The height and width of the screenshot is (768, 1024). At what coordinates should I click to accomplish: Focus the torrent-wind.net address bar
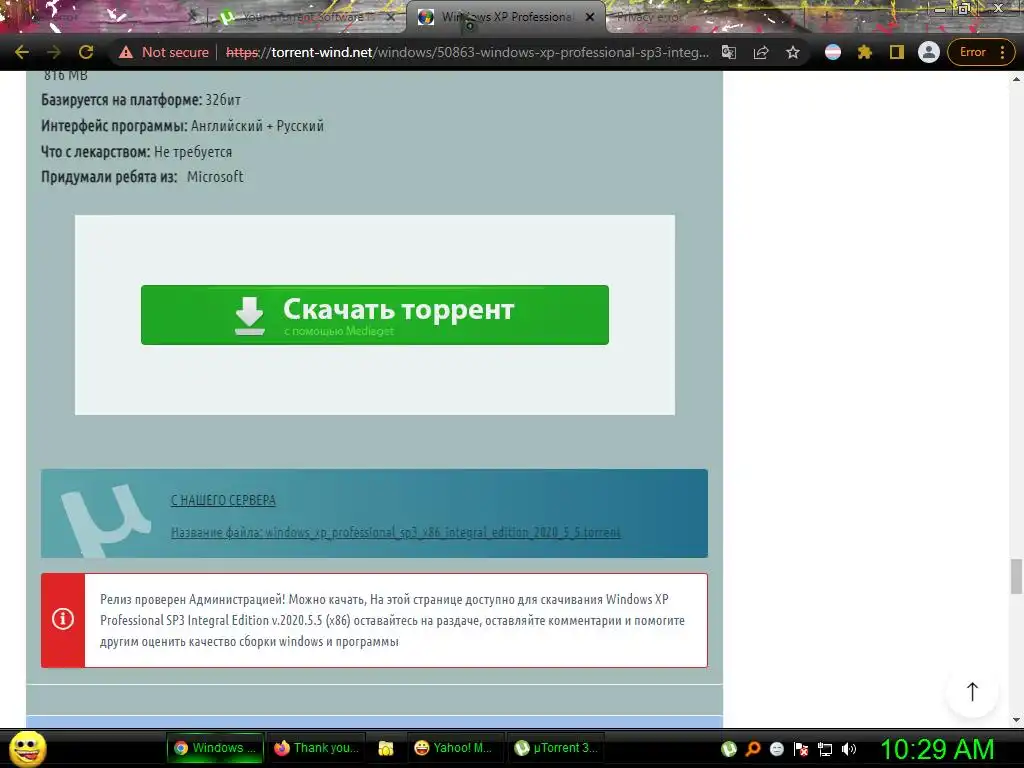click(467, 52)
